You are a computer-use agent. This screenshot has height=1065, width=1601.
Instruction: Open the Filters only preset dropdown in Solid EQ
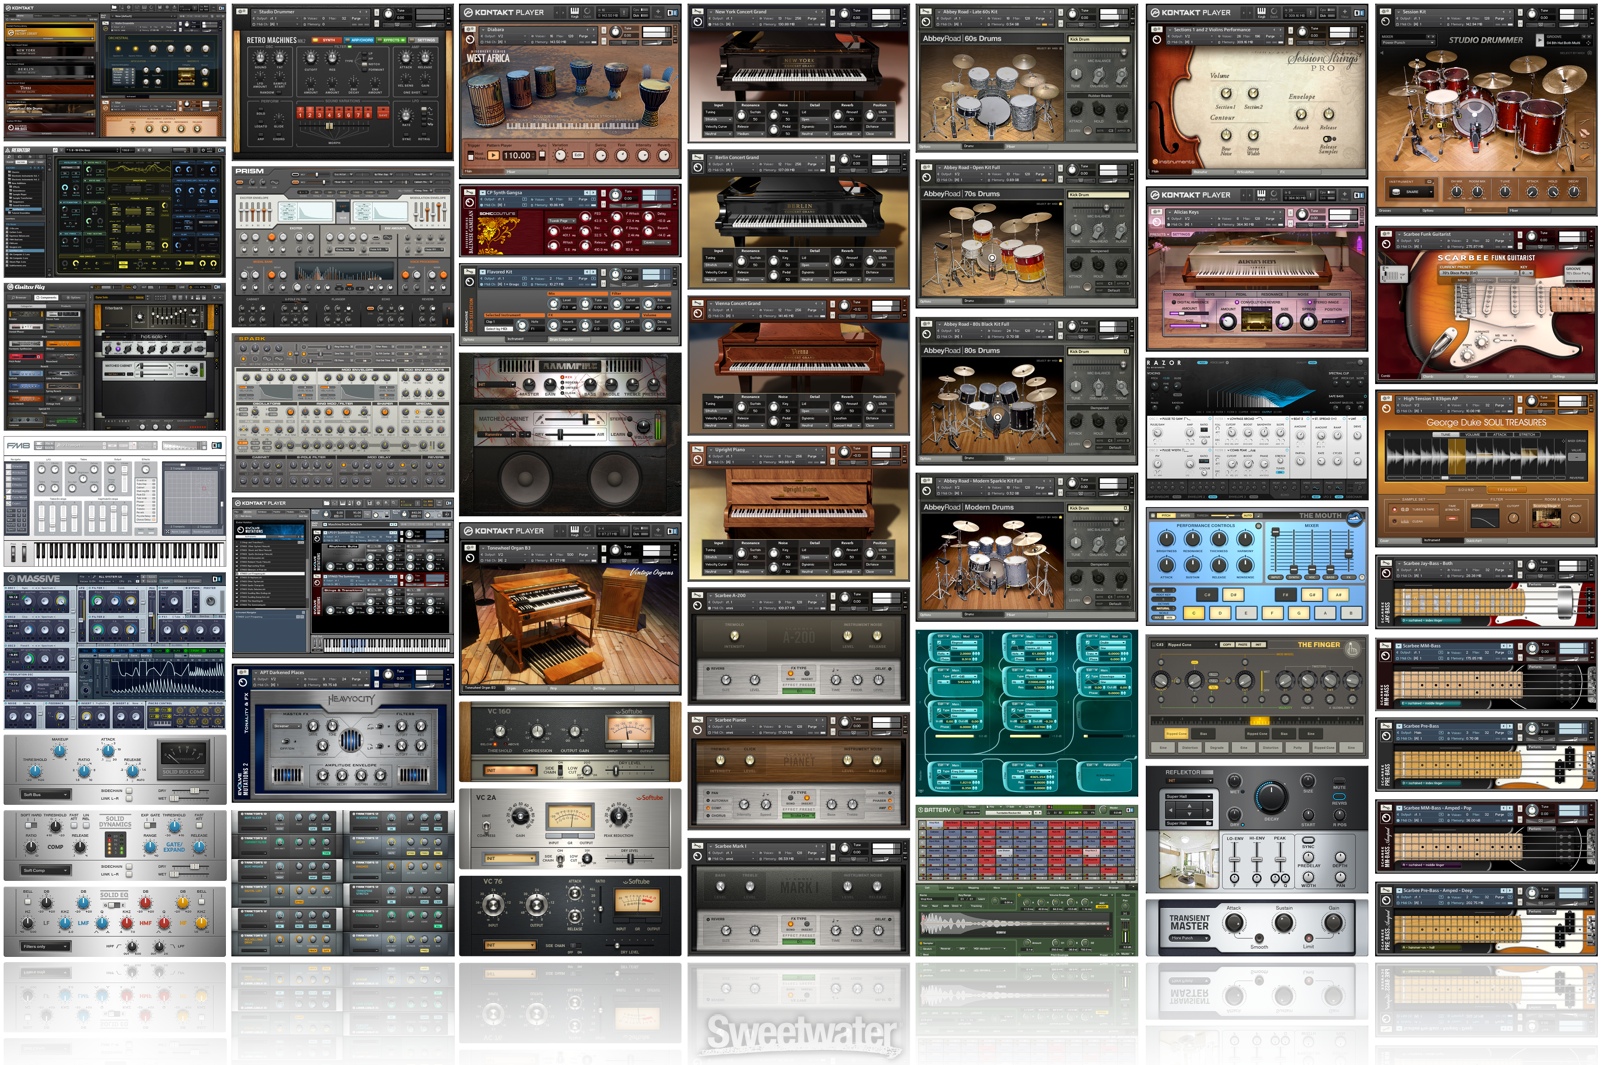tap(45, 946)
